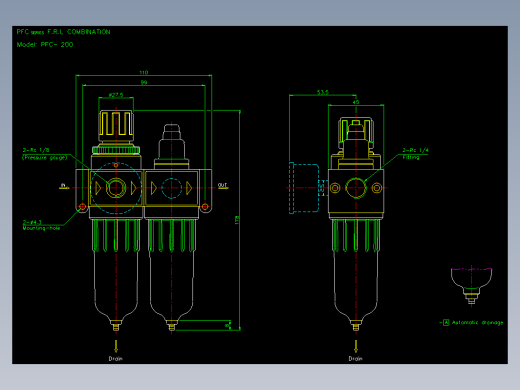Pick the 99 width dimension text
520x390 pixels.
point(144,82)
